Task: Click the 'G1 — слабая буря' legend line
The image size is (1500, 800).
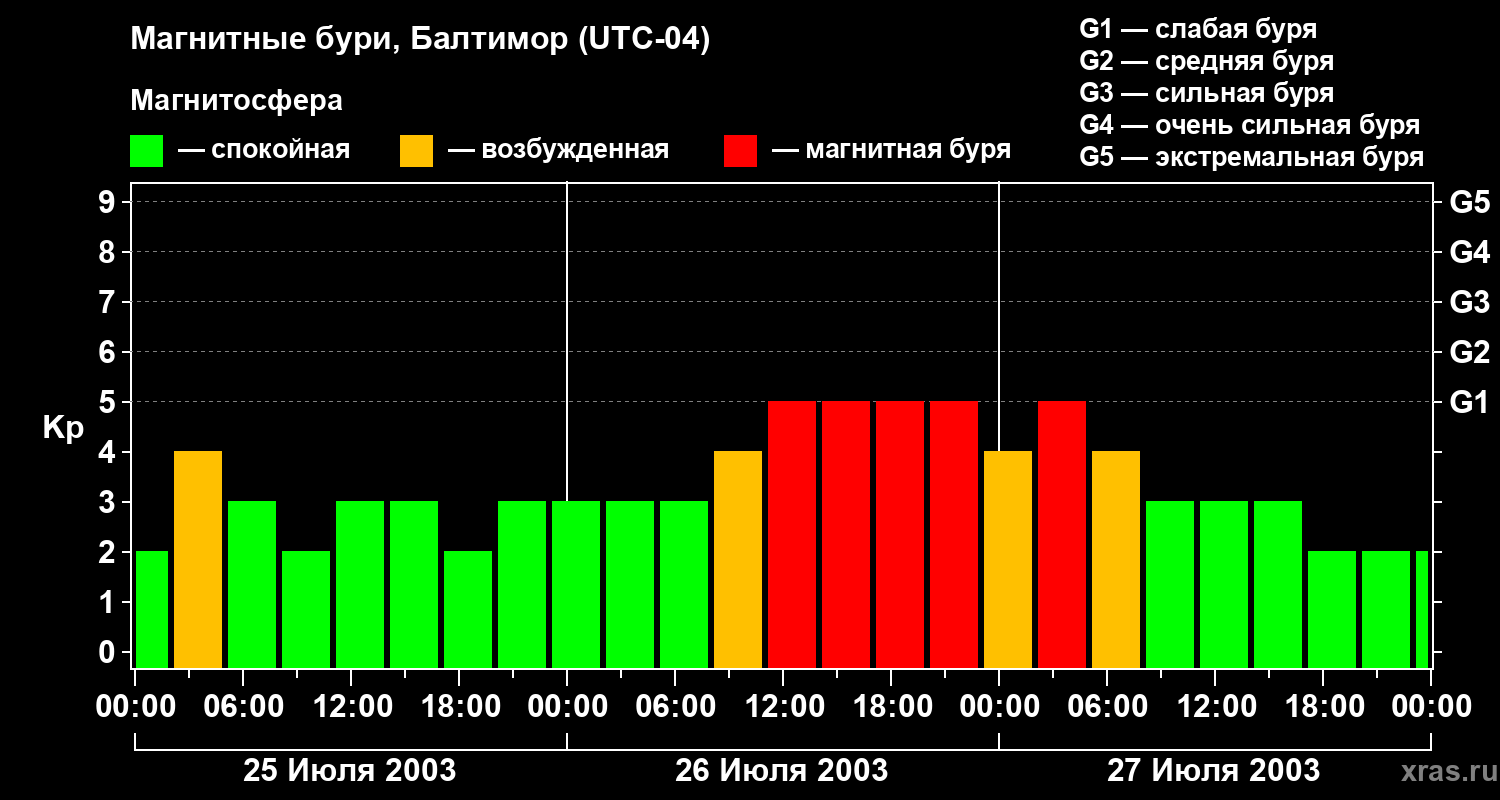Action: click(x=1198, y=29)
